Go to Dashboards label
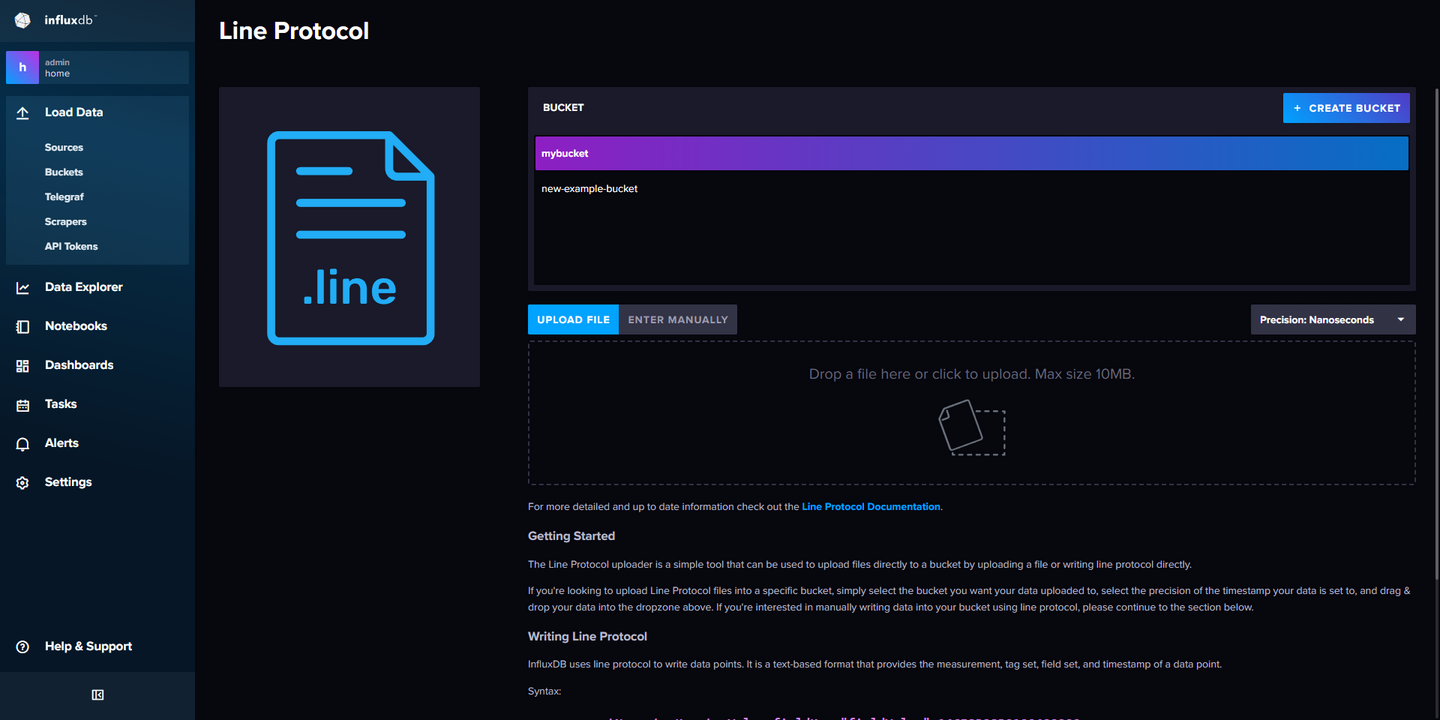 pos(79,365)
